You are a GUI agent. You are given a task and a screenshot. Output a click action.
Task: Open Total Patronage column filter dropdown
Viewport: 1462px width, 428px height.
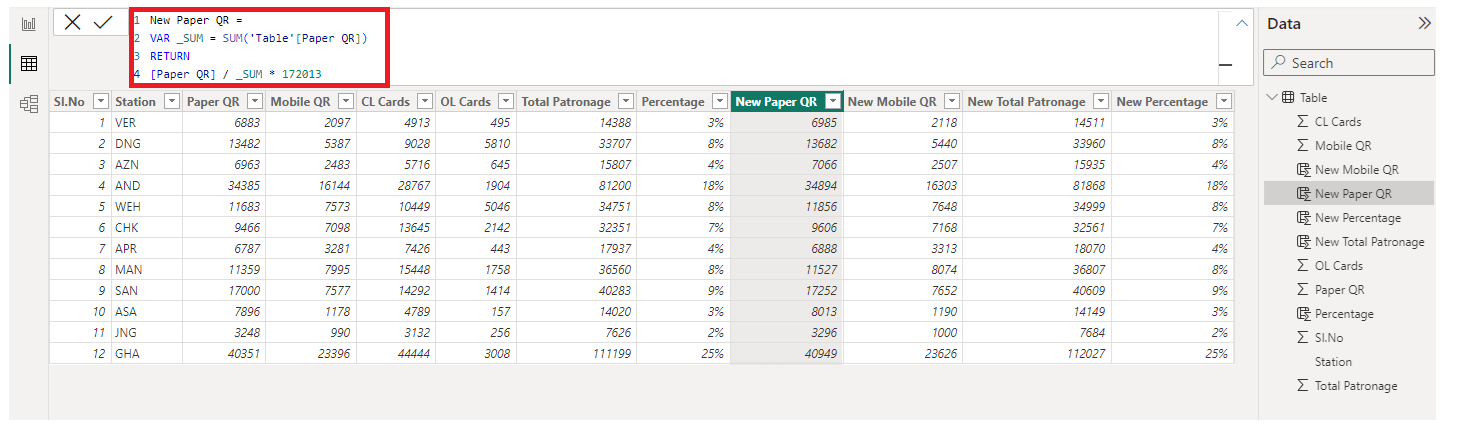click(x=625, y=102)
